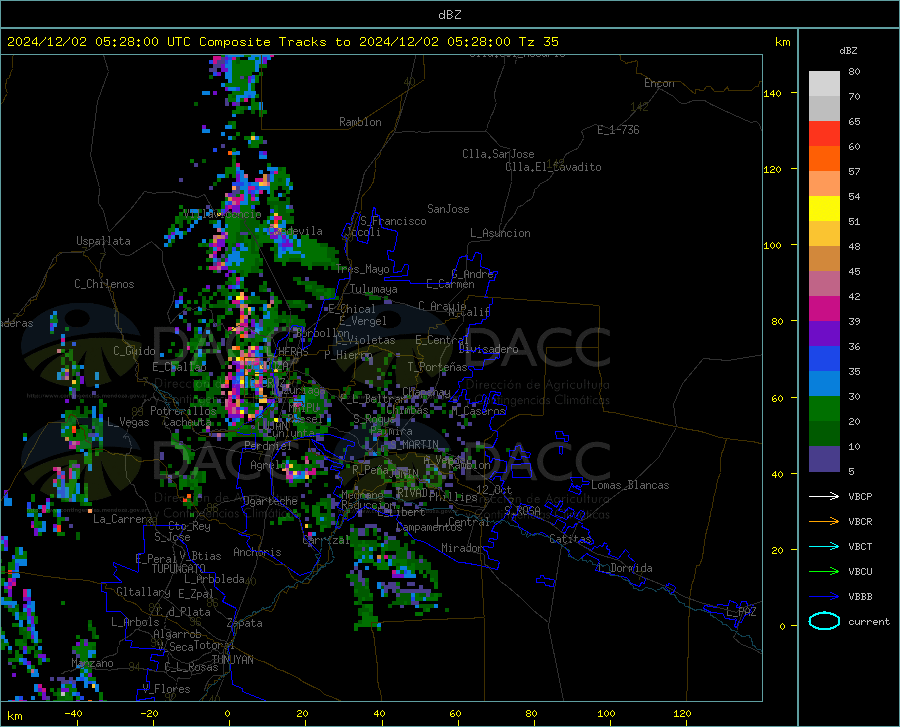Click the Mirador map label

click(462, 548)
